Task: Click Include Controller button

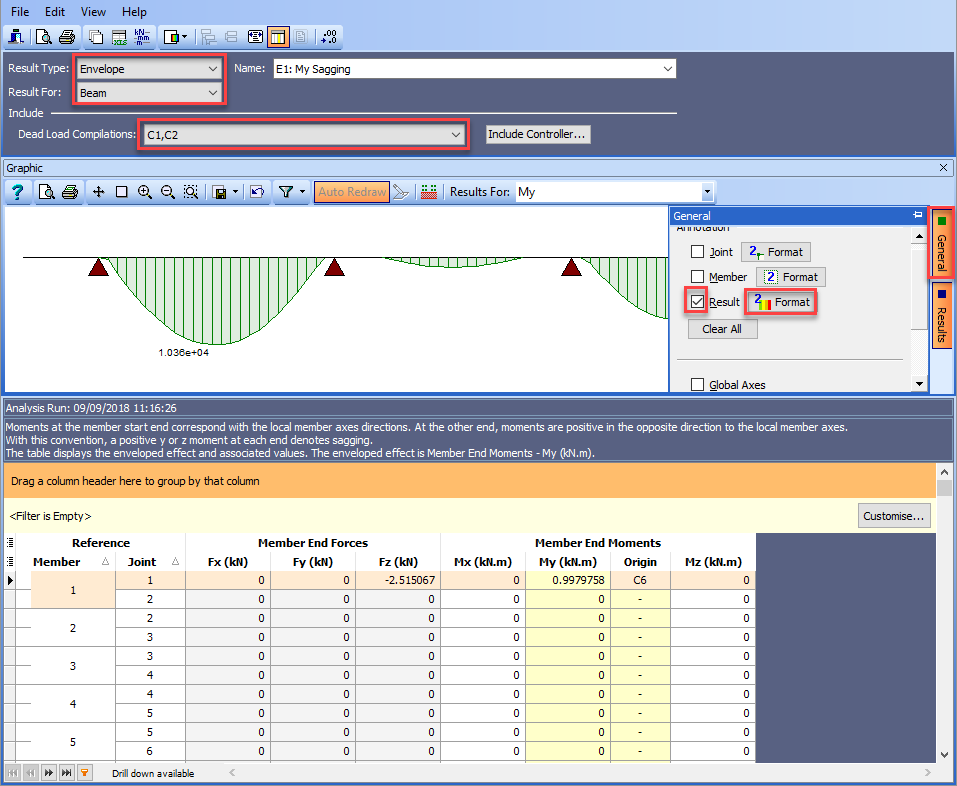Action: click(538, 134)
